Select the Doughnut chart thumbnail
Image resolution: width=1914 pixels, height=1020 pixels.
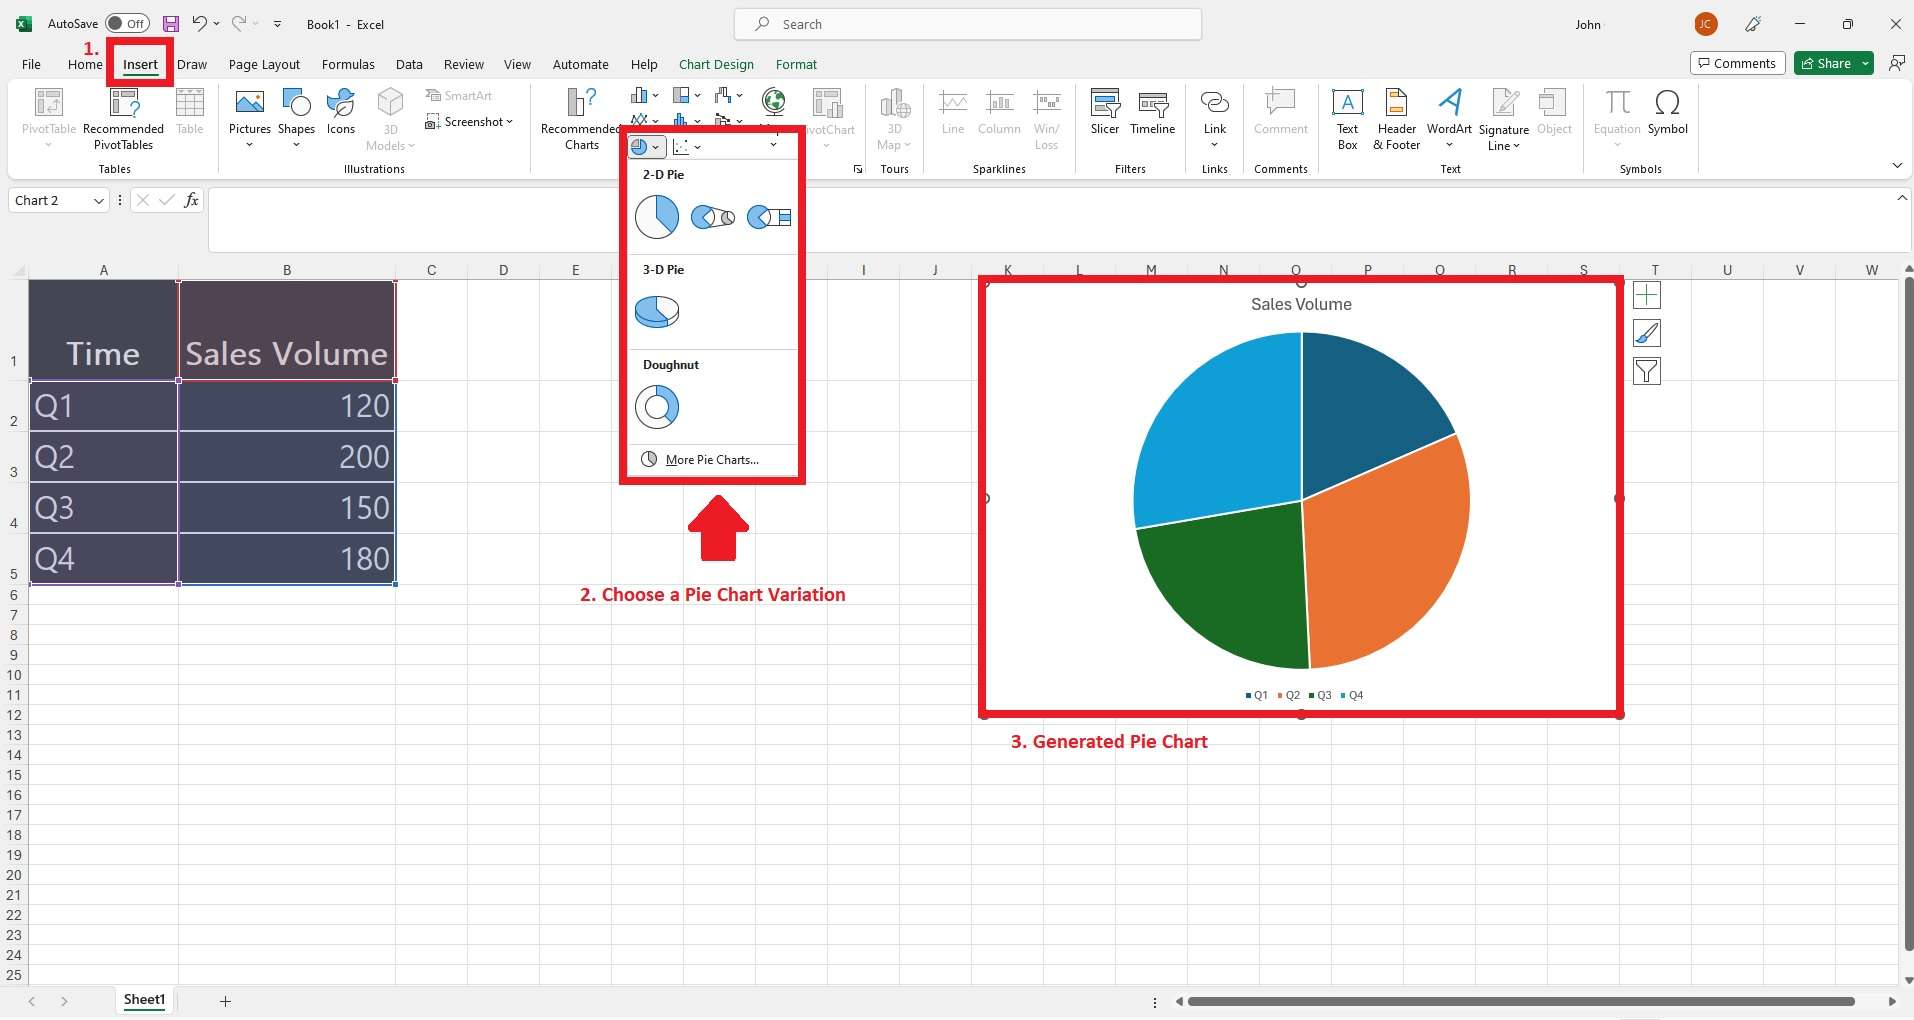[x=656, y=407]
